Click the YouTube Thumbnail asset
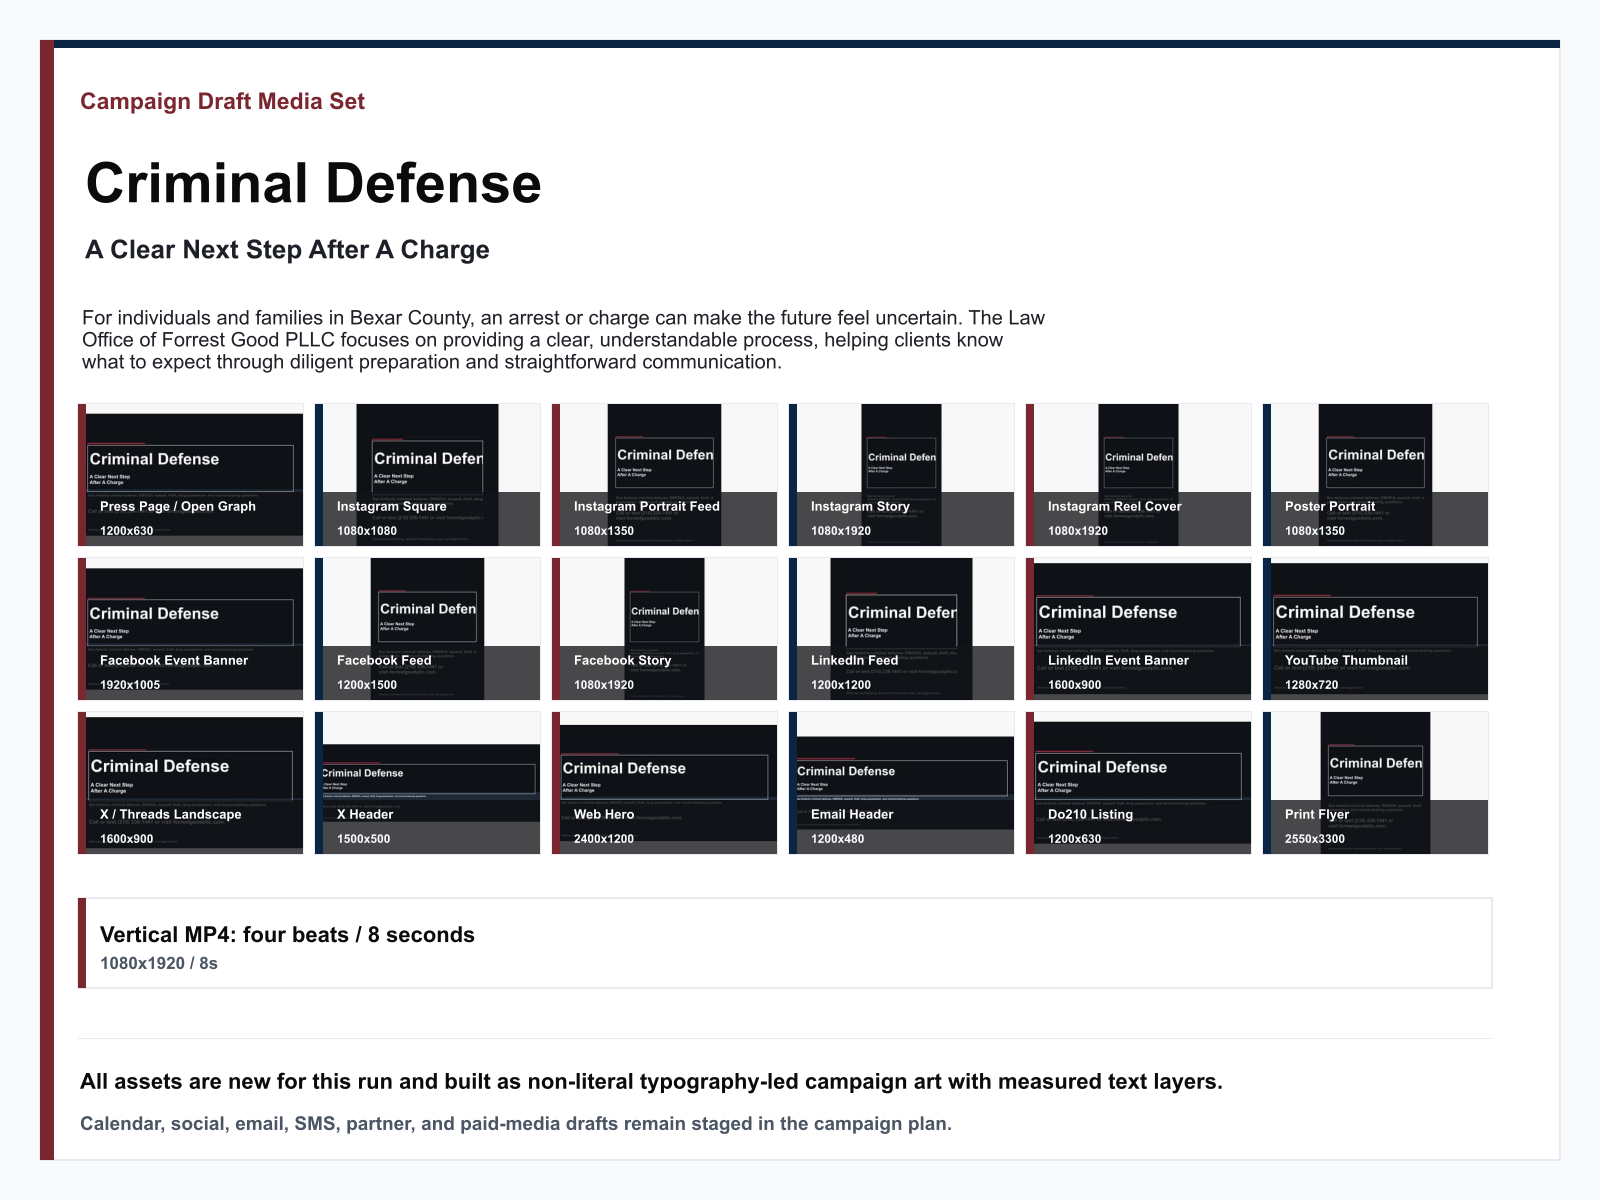Viewport: 1600px width, 1200px height. pos(1376,629)
